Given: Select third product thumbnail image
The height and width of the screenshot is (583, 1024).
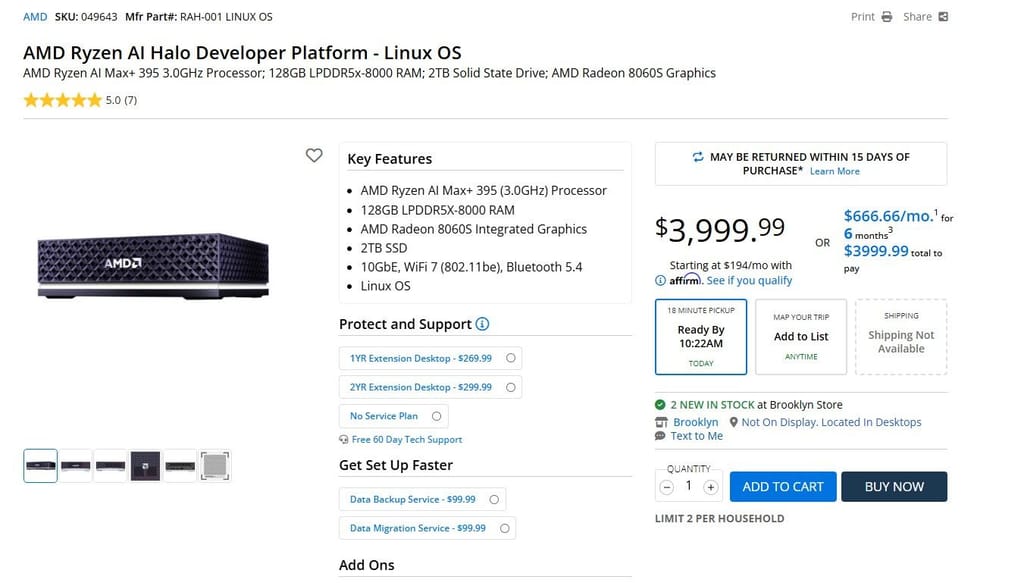Looking at the screenshot, I should coord(110,465).
